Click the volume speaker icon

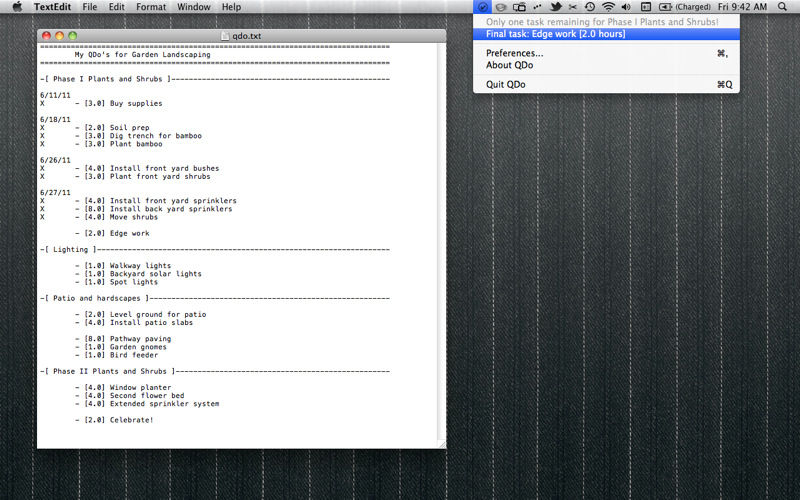[x=626, y=7]
